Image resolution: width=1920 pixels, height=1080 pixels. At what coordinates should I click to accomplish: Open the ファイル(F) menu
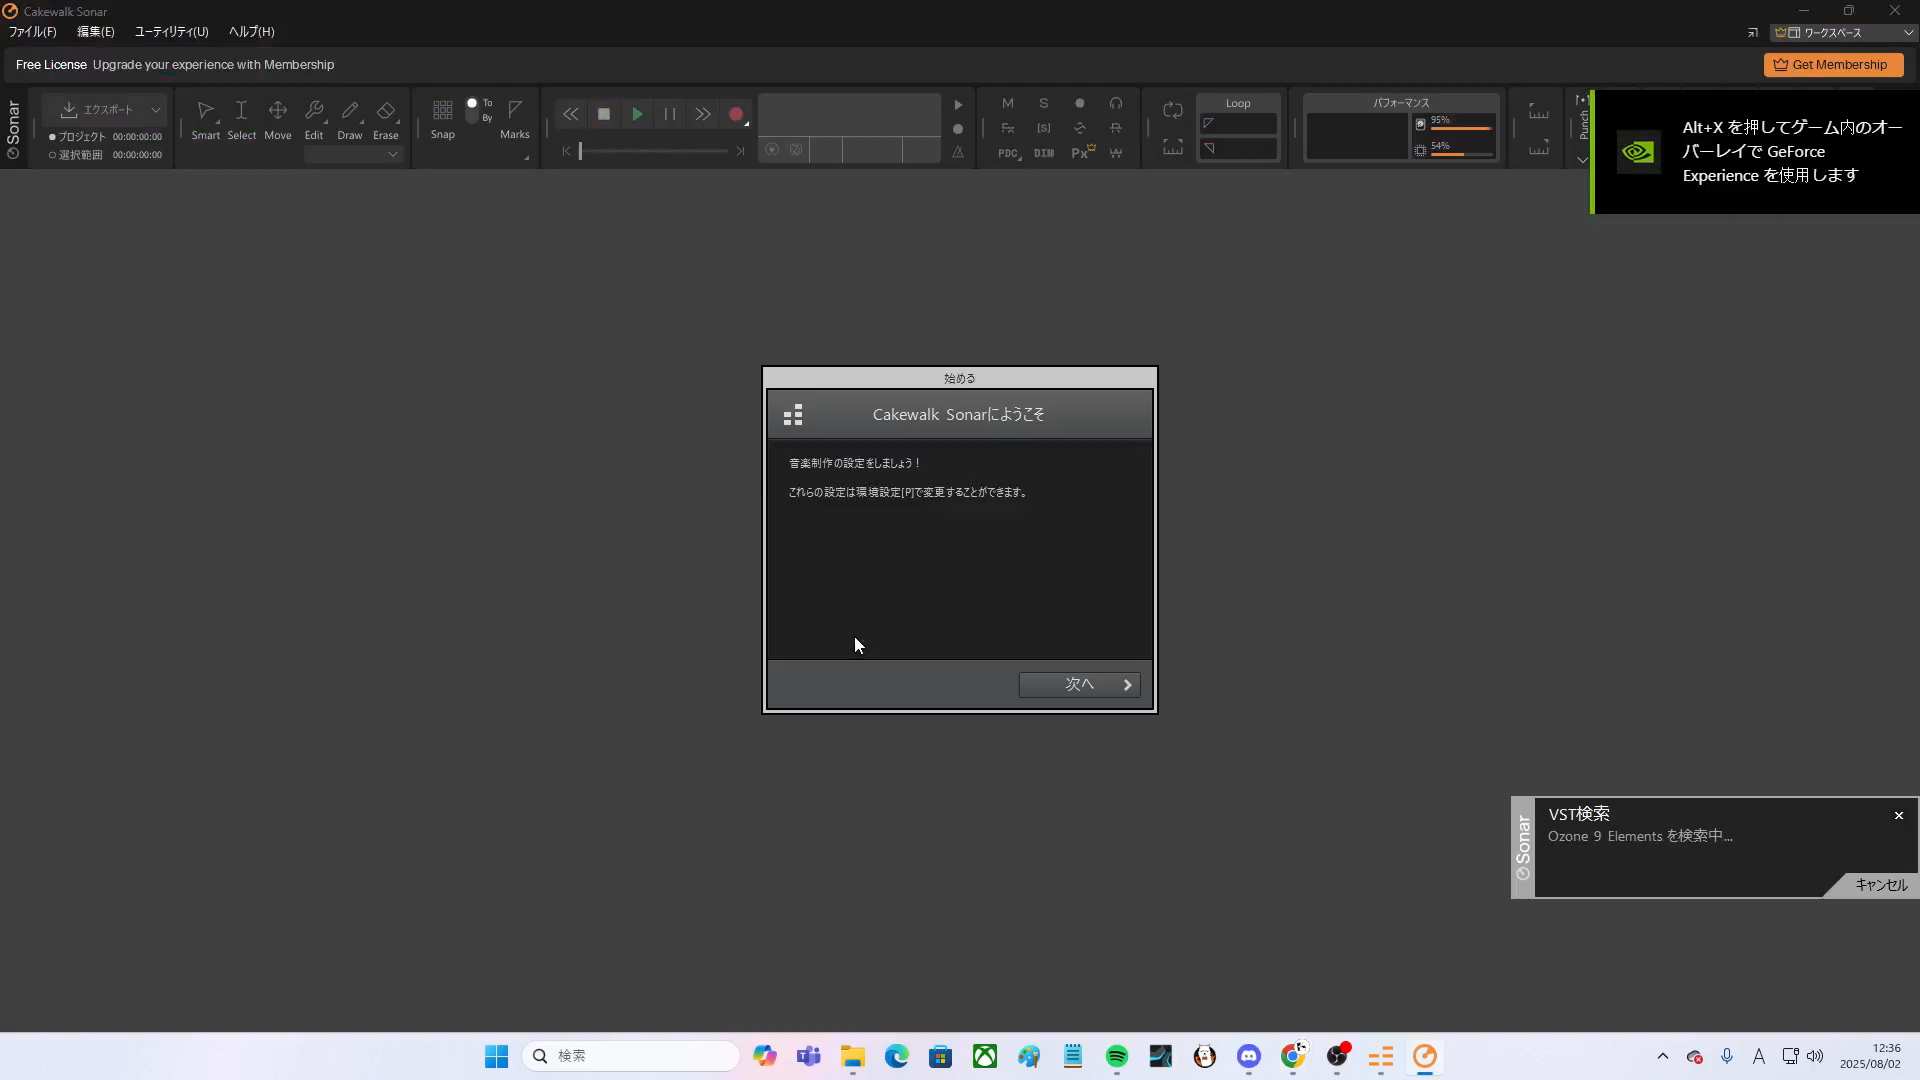33,32
